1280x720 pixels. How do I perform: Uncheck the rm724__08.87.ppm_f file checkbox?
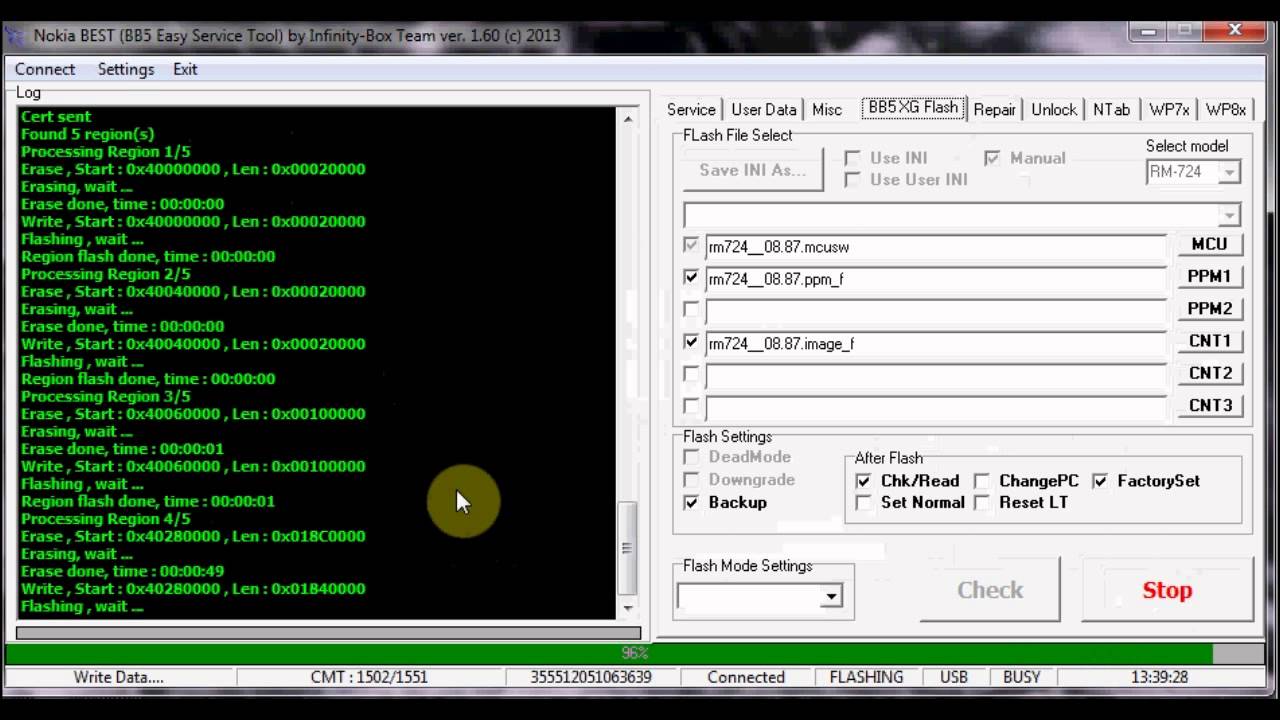[691, 277]
